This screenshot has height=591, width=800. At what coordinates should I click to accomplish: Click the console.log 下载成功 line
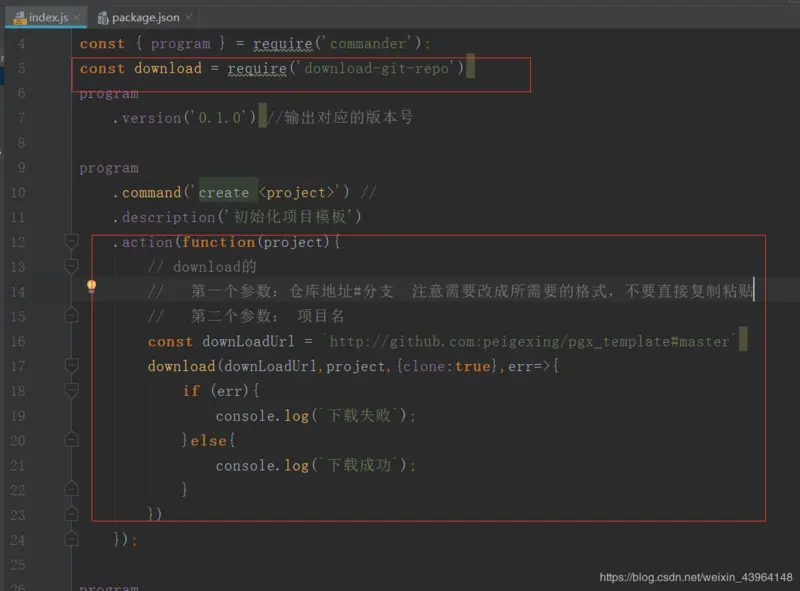coord(316,465)
